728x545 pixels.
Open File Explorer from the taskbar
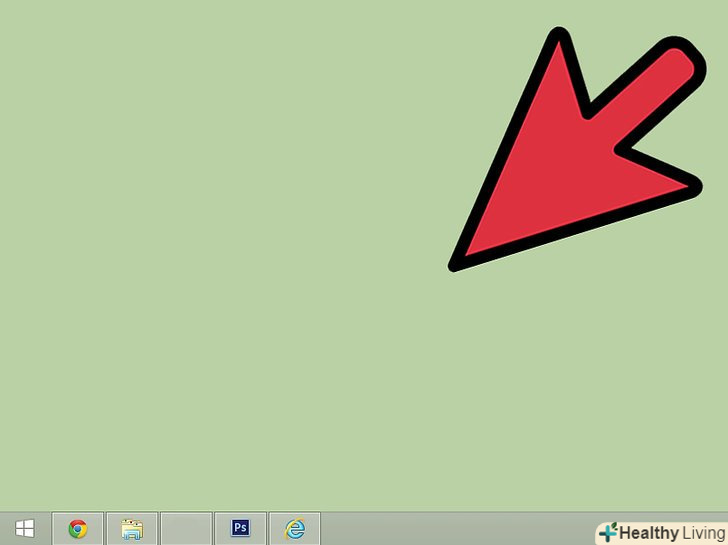coord(132,529)
